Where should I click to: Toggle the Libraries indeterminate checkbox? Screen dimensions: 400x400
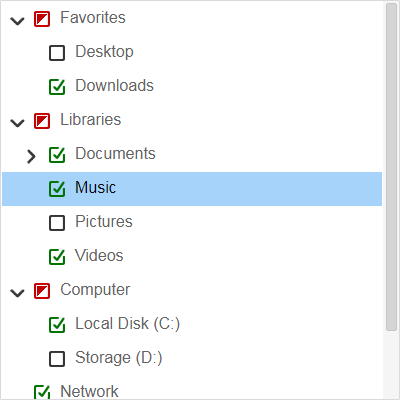tap(42, 121)
